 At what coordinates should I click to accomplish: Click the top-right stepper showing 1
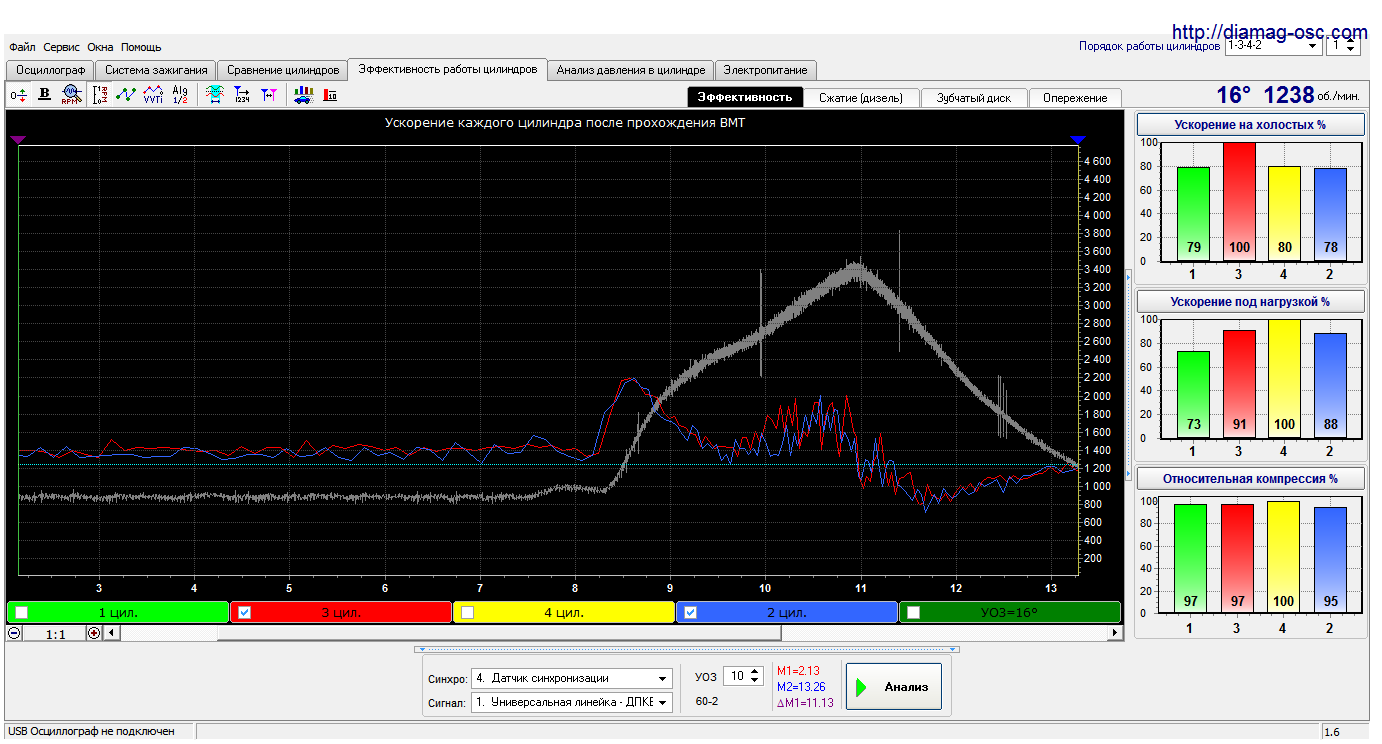[x=1343, y=45]
